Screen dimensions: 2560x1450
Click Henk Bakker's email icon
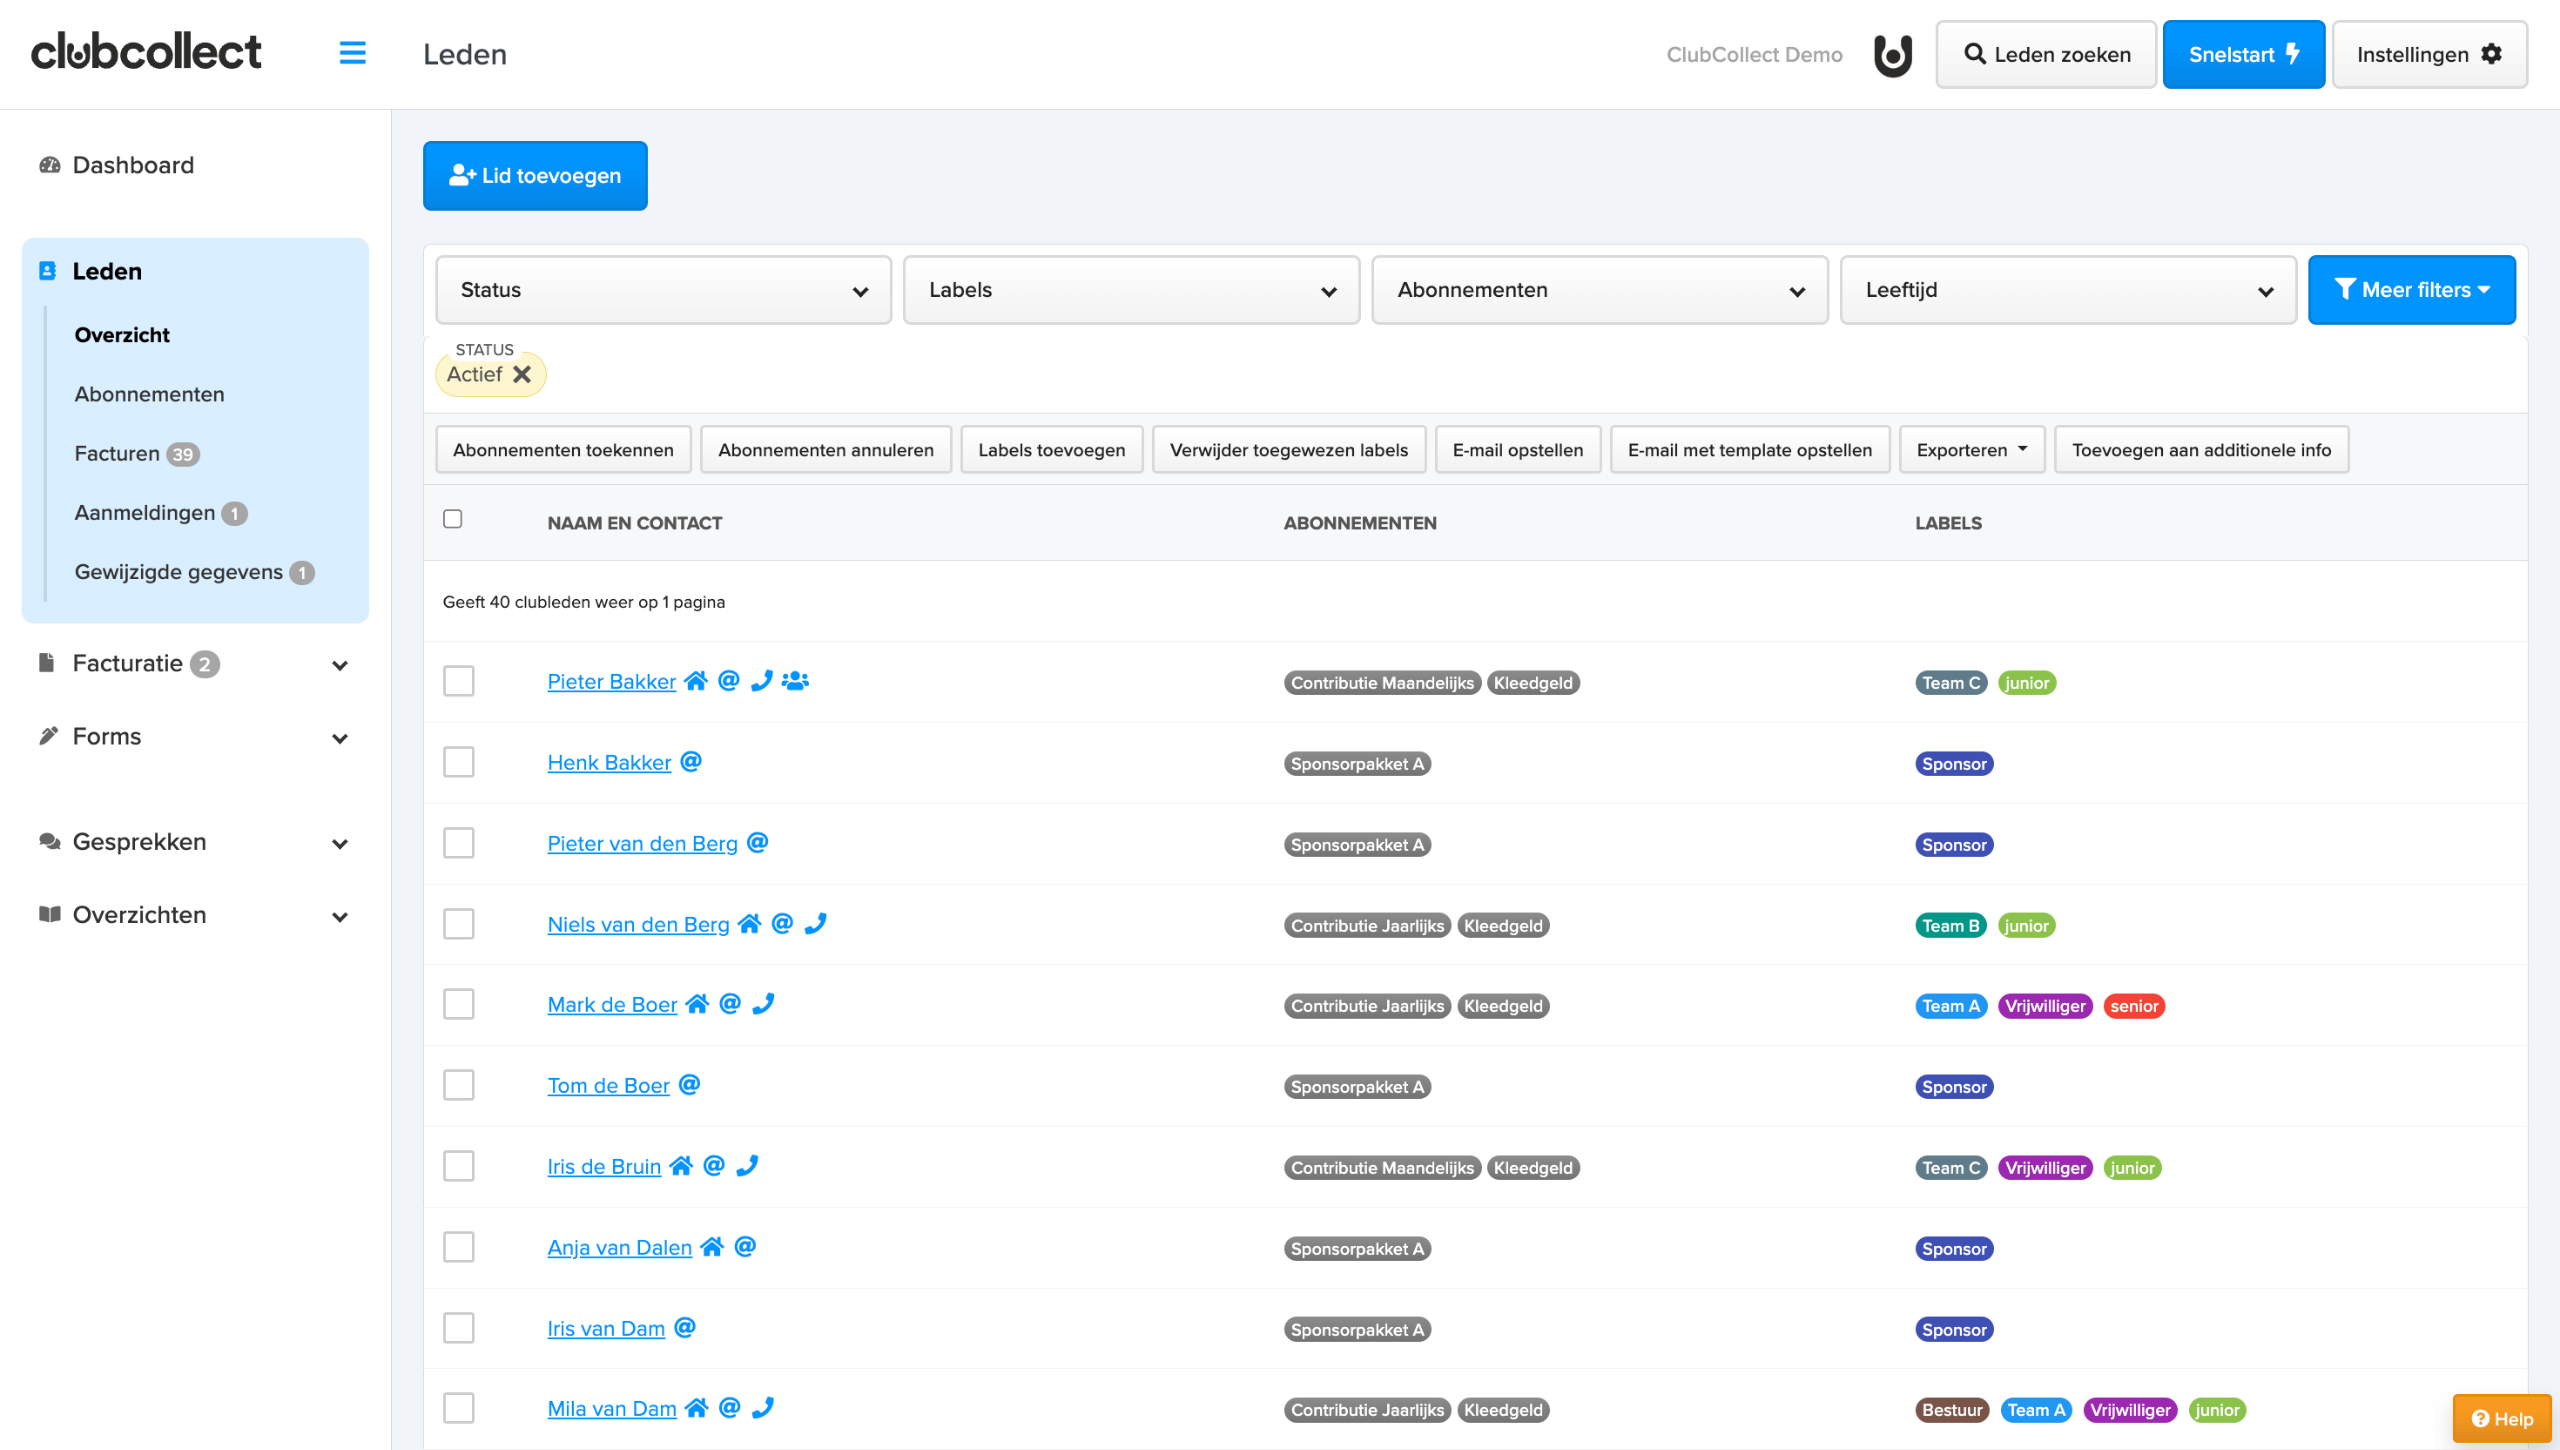[x=691, y=762]
